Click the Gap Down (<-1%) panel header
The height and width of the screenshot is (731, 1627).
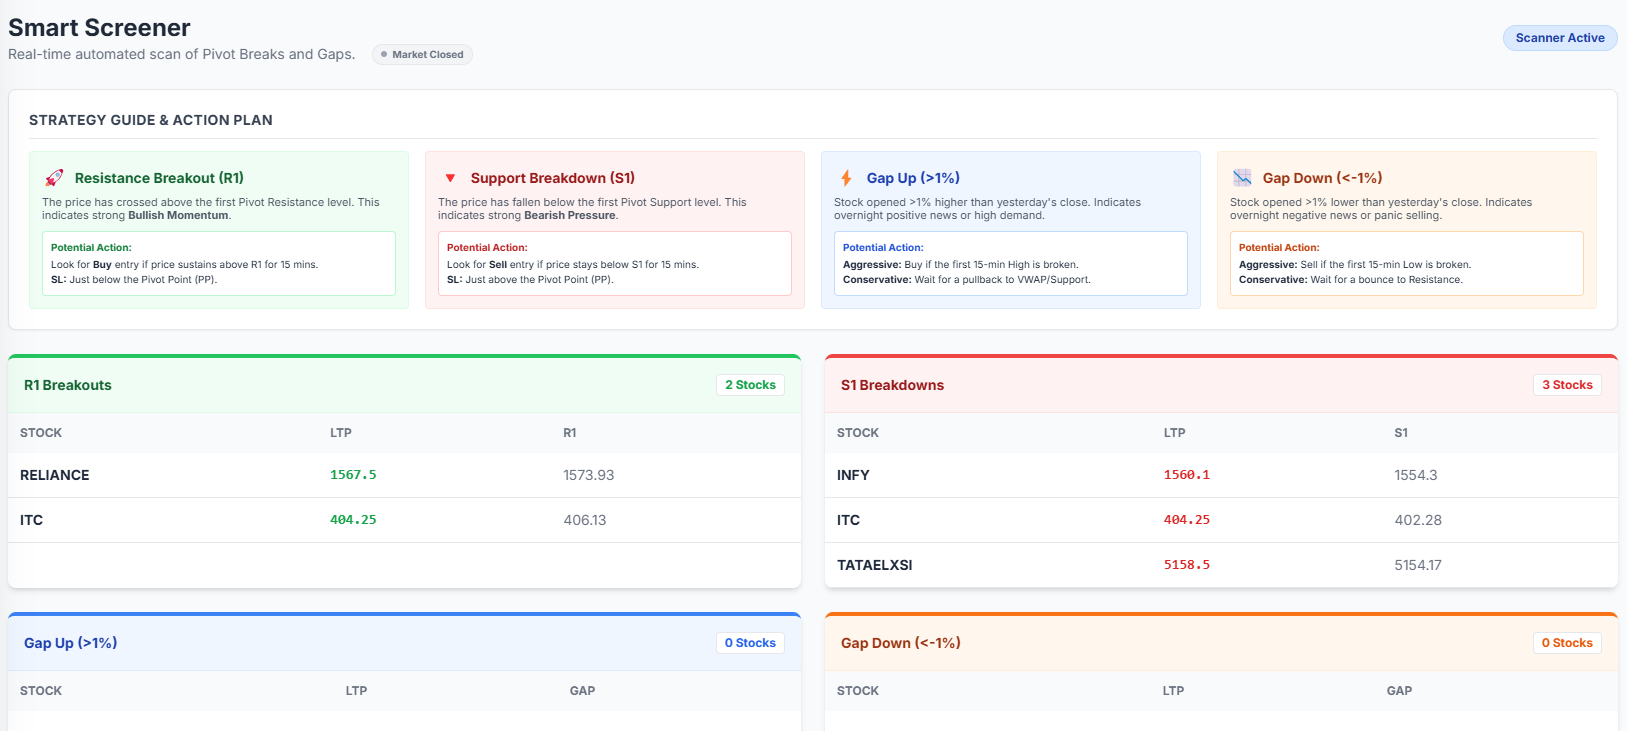[900, 643]
